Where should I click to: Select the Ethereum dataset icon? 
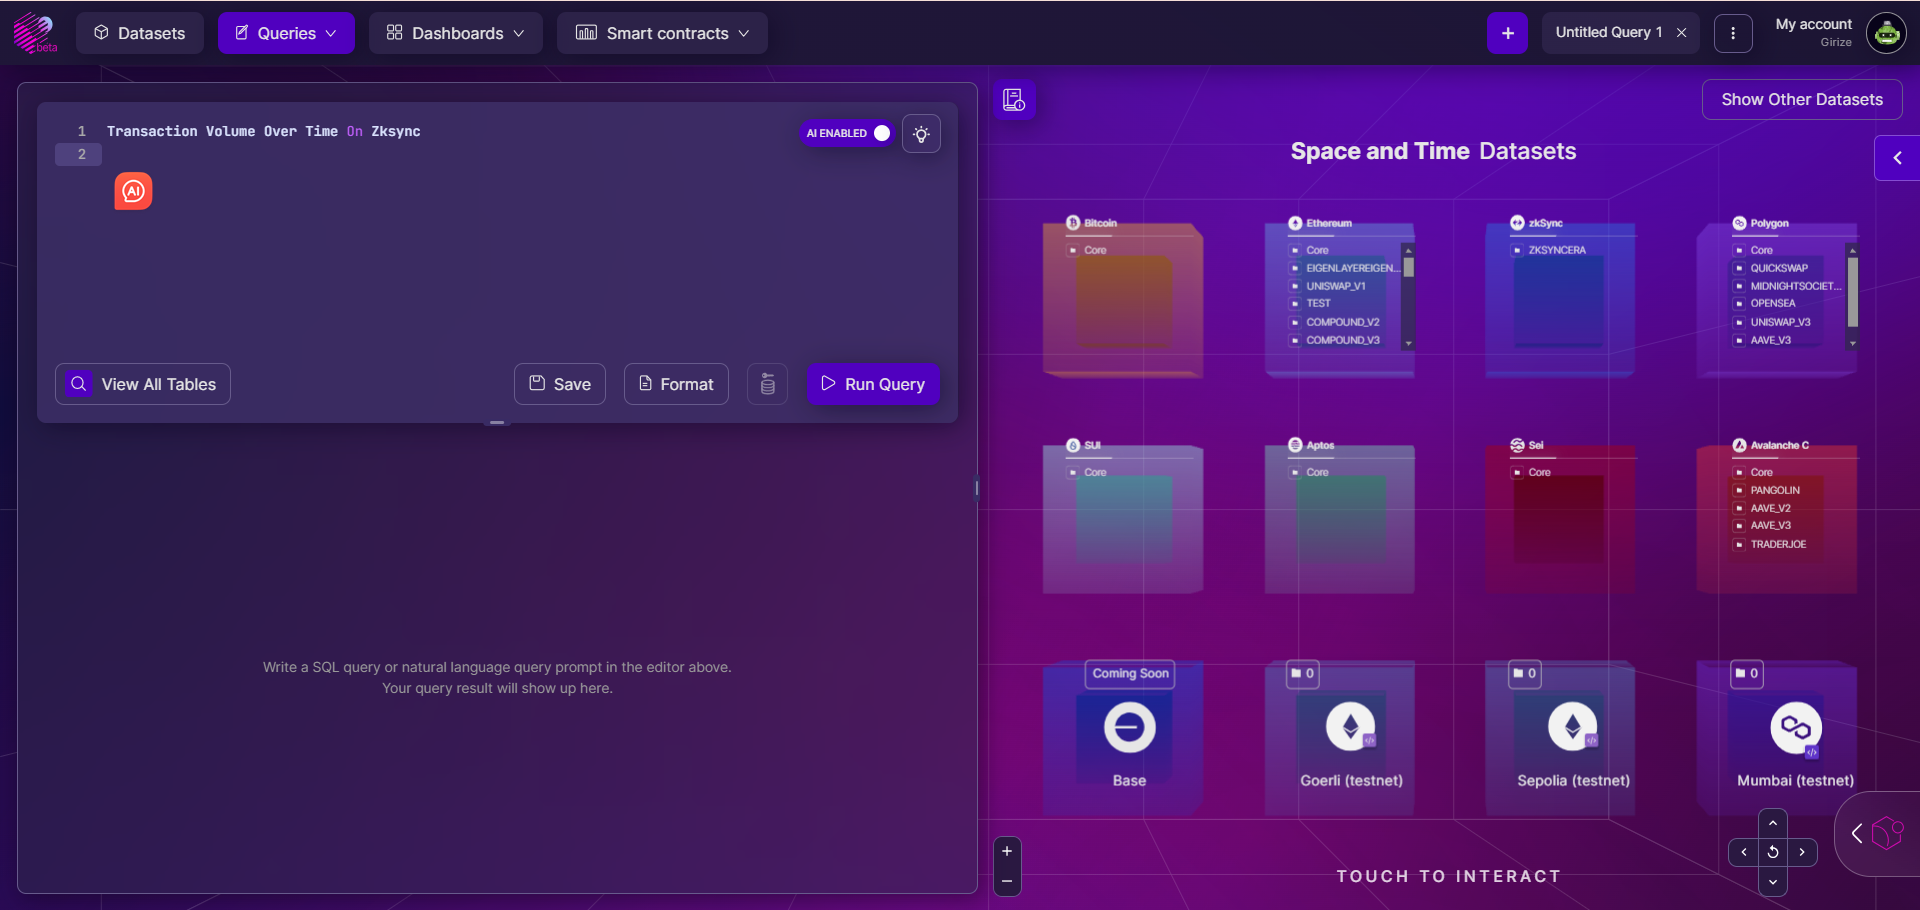tap(1295, 223)
